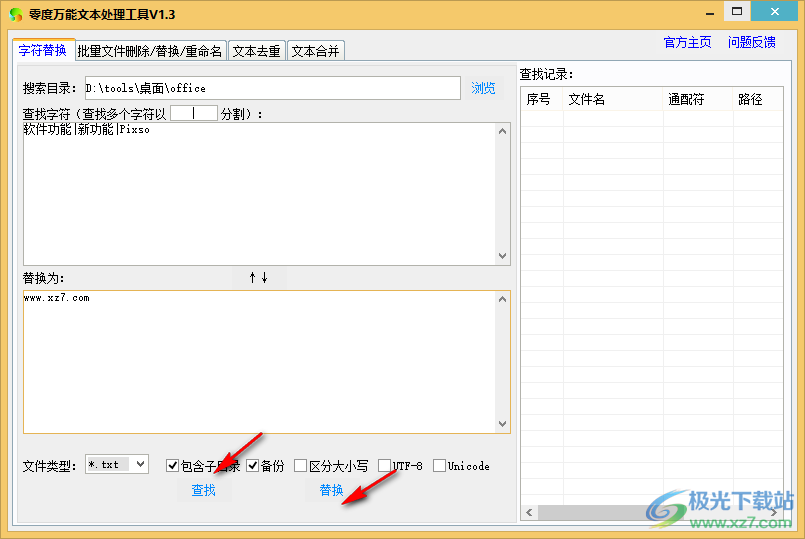Switch to the 字符替换 tab
Screen dimensions: 805x539
43,50
